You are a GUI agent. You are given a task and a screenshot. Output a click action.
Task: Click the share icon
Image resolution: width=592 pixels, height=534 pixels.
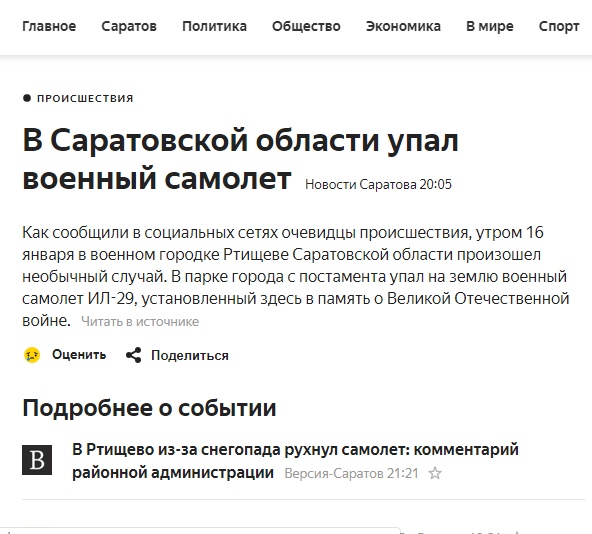[x=133, y=355]
